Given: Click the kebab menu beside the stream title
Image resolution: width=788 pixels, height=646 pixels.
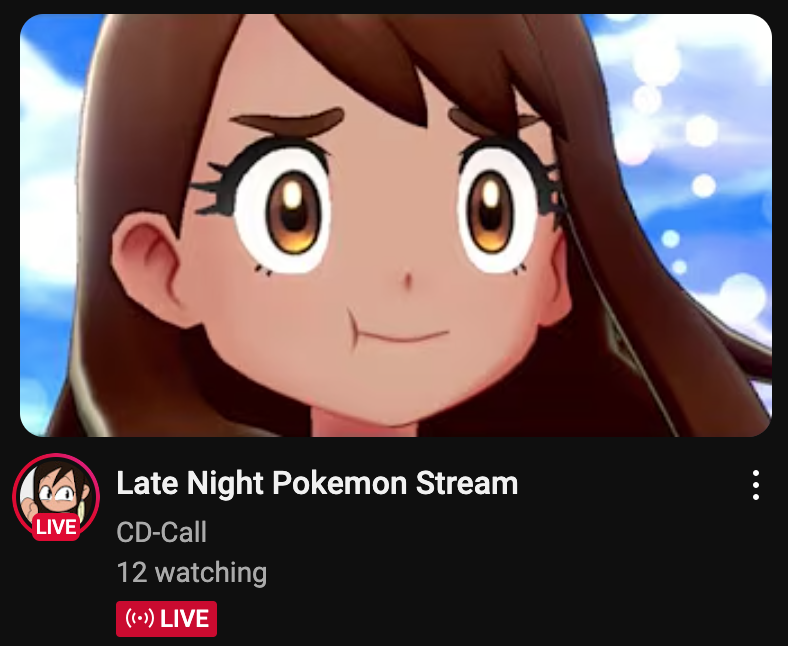Looking at the screenshot, I should click(755, 485).
